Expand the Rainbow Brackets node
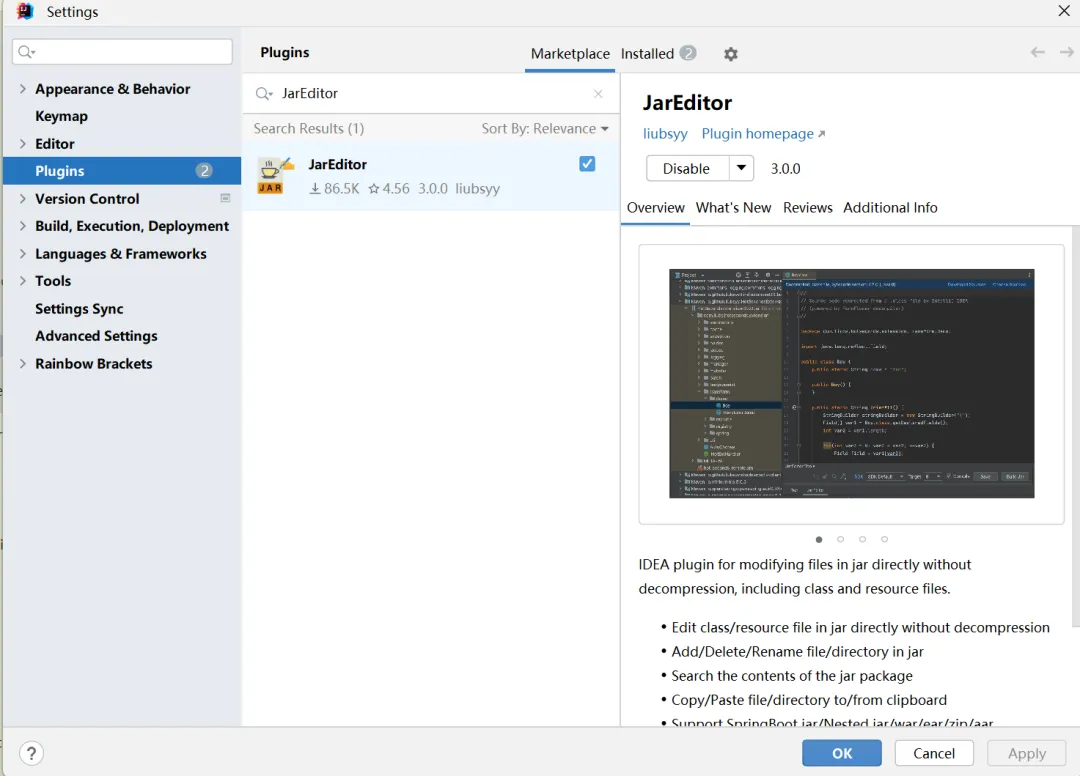 [x=23, y=364]
